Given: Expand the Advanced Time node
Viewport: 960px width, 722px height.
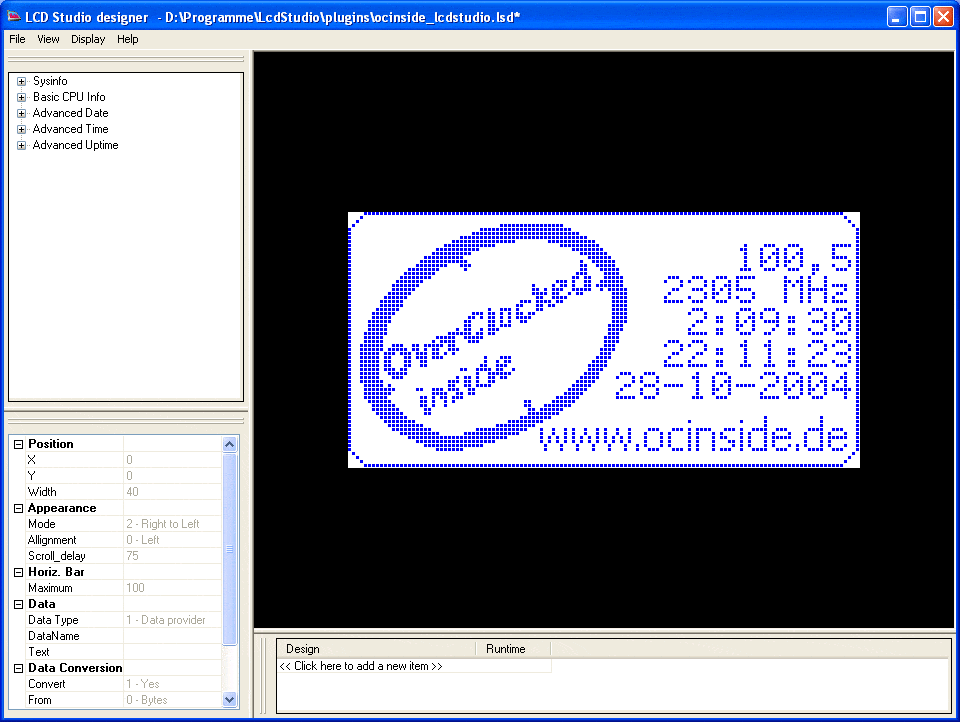Looking at the screenshot, I should pos(21,129).
